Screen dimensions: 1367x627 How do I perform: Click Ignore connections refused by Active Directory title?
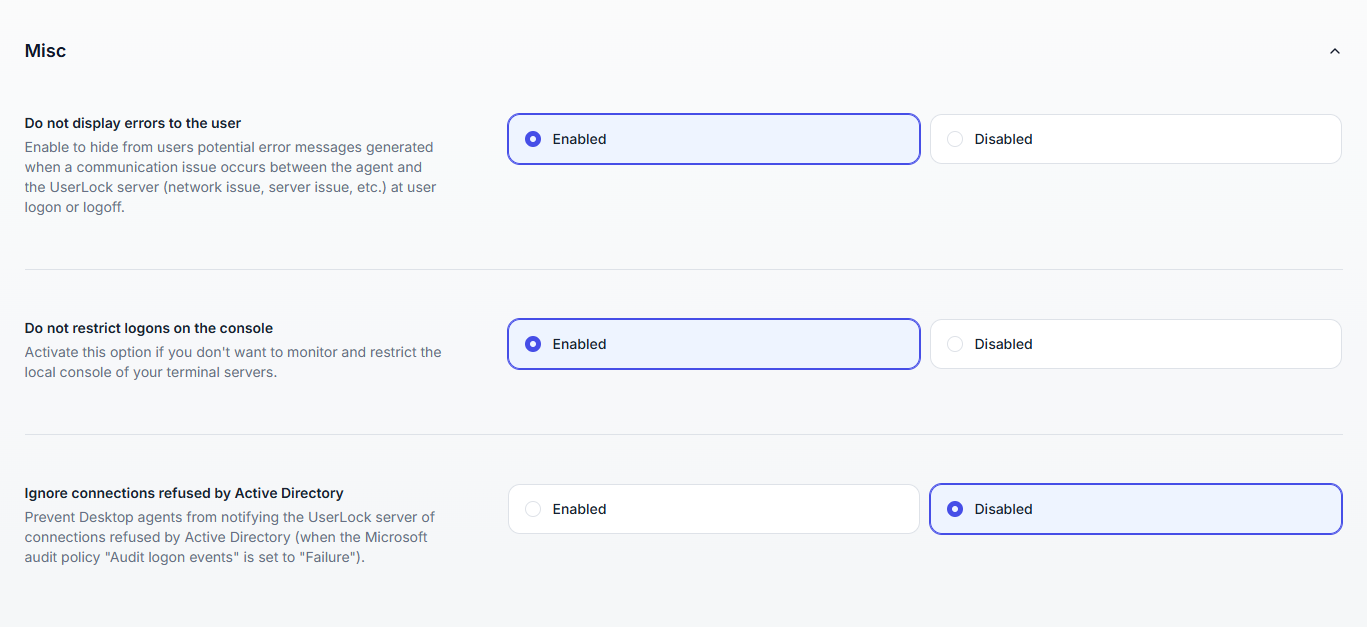tap(184, 493)
